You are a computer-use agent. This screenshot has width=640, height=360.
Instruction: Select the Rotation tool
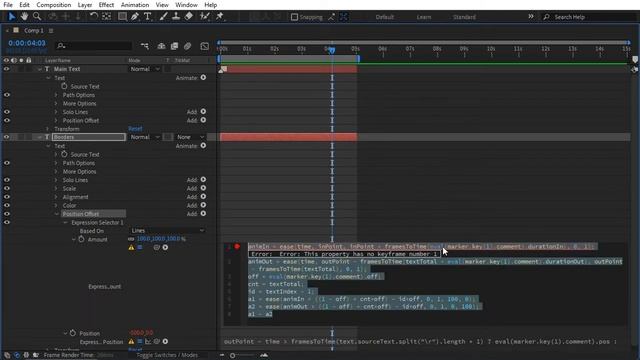(x=93, y=16)
